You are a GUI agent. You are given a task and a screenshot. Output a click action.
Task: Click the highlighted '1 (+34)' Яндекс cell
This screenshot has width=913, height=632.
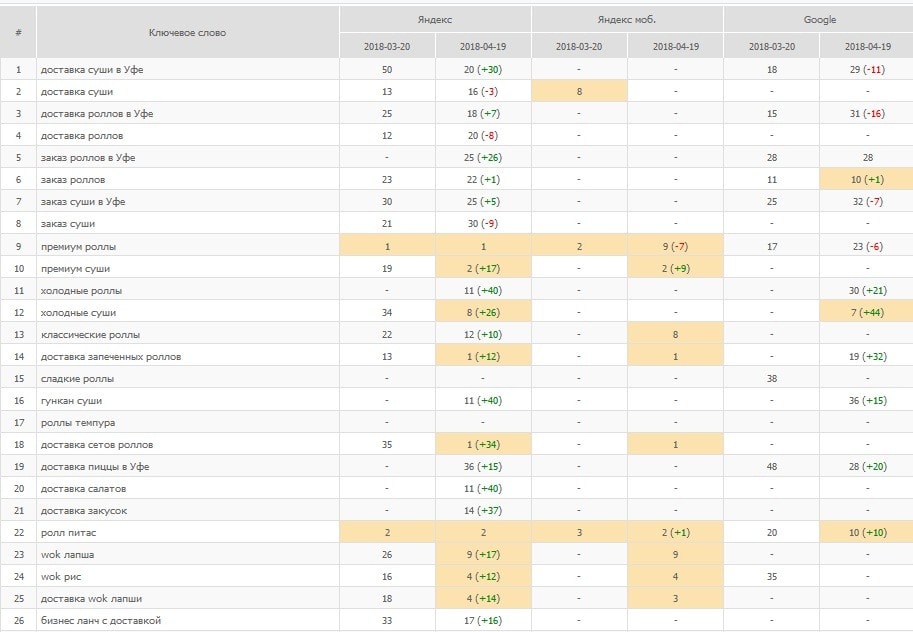(x=483, y=444)
